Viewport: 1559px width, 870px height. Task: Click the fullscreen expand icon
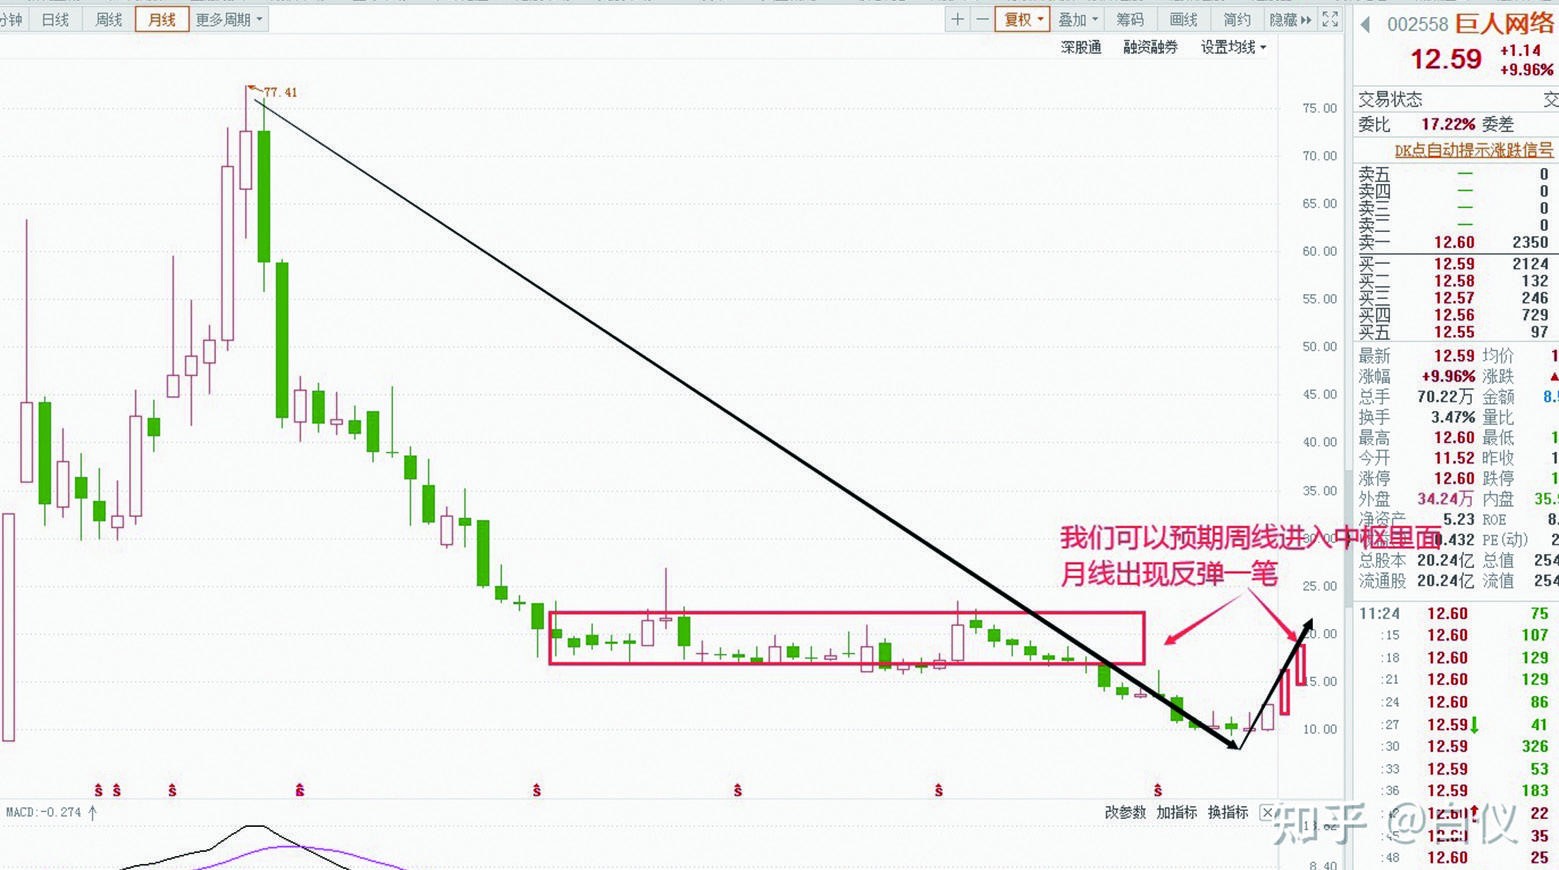click(1330, 19)
